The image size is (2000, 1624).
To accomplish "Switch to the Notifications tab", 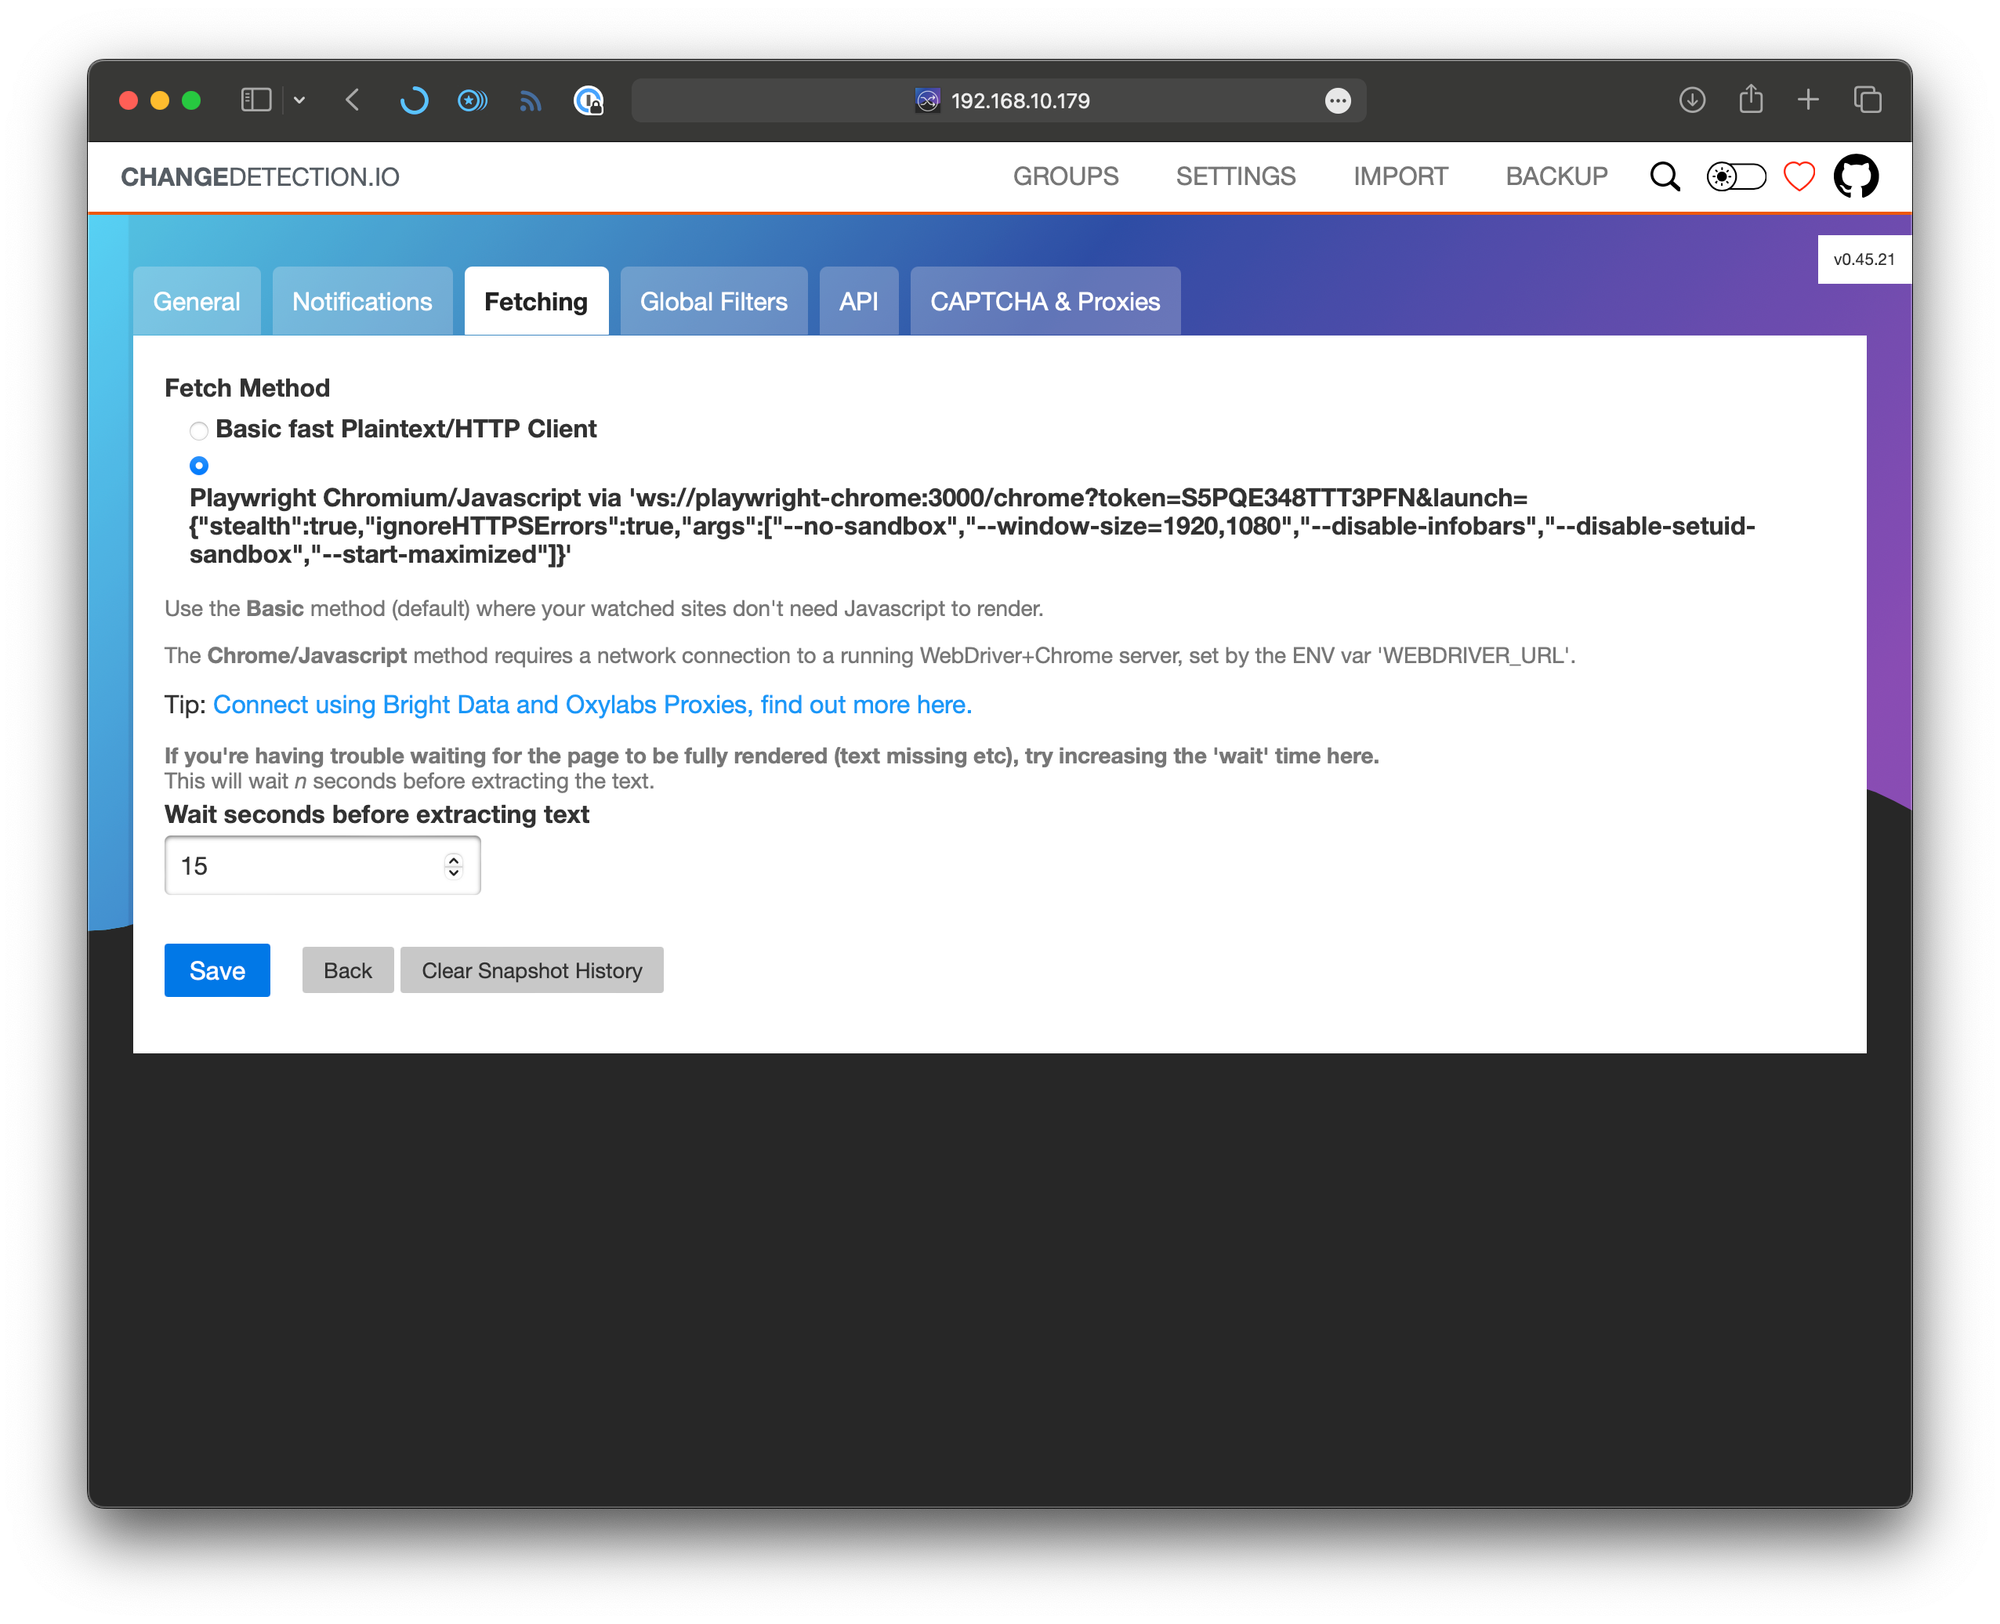I will [362, 301].
